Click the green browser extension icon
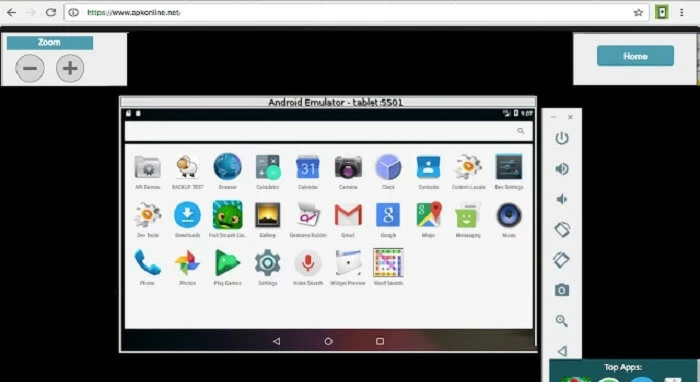 pyautogui.click(x=662, y=12)
